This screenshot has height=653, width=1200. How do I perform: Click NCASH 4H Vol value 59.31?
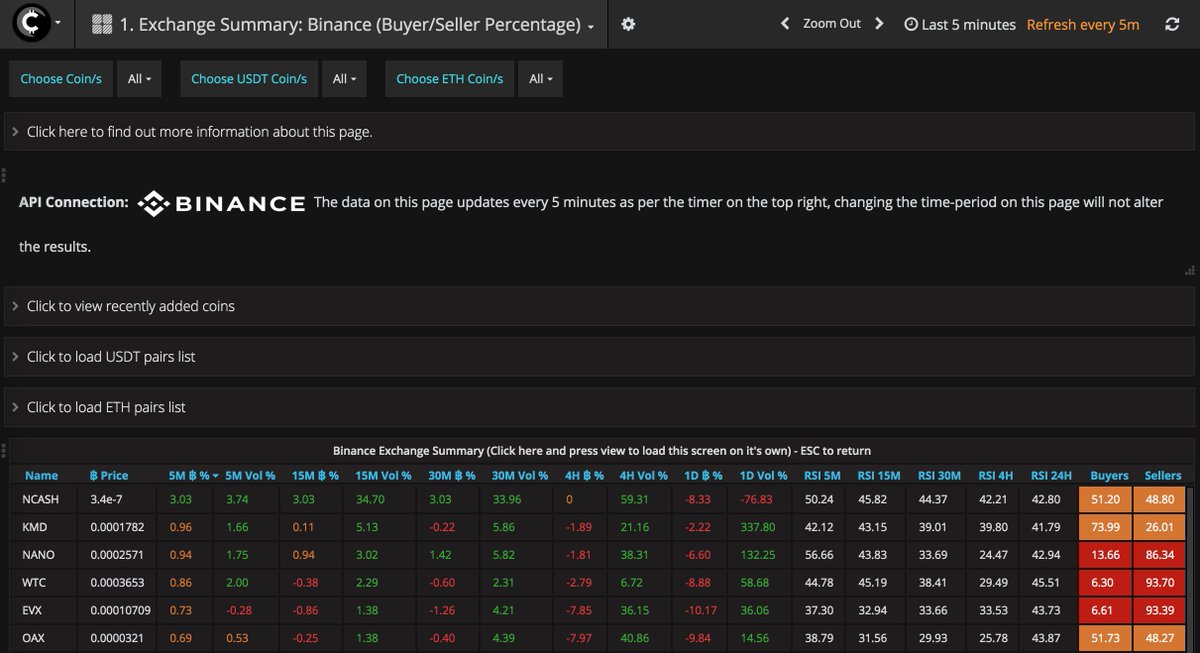634,499
